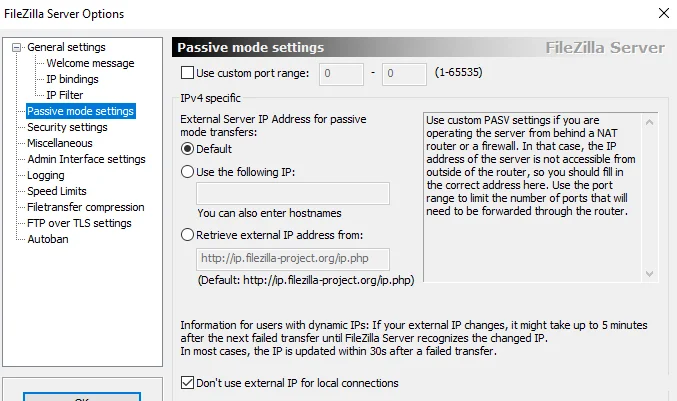Go to FTP over TLS settings
Screen dimensions: 677x401
click(79, 223)
